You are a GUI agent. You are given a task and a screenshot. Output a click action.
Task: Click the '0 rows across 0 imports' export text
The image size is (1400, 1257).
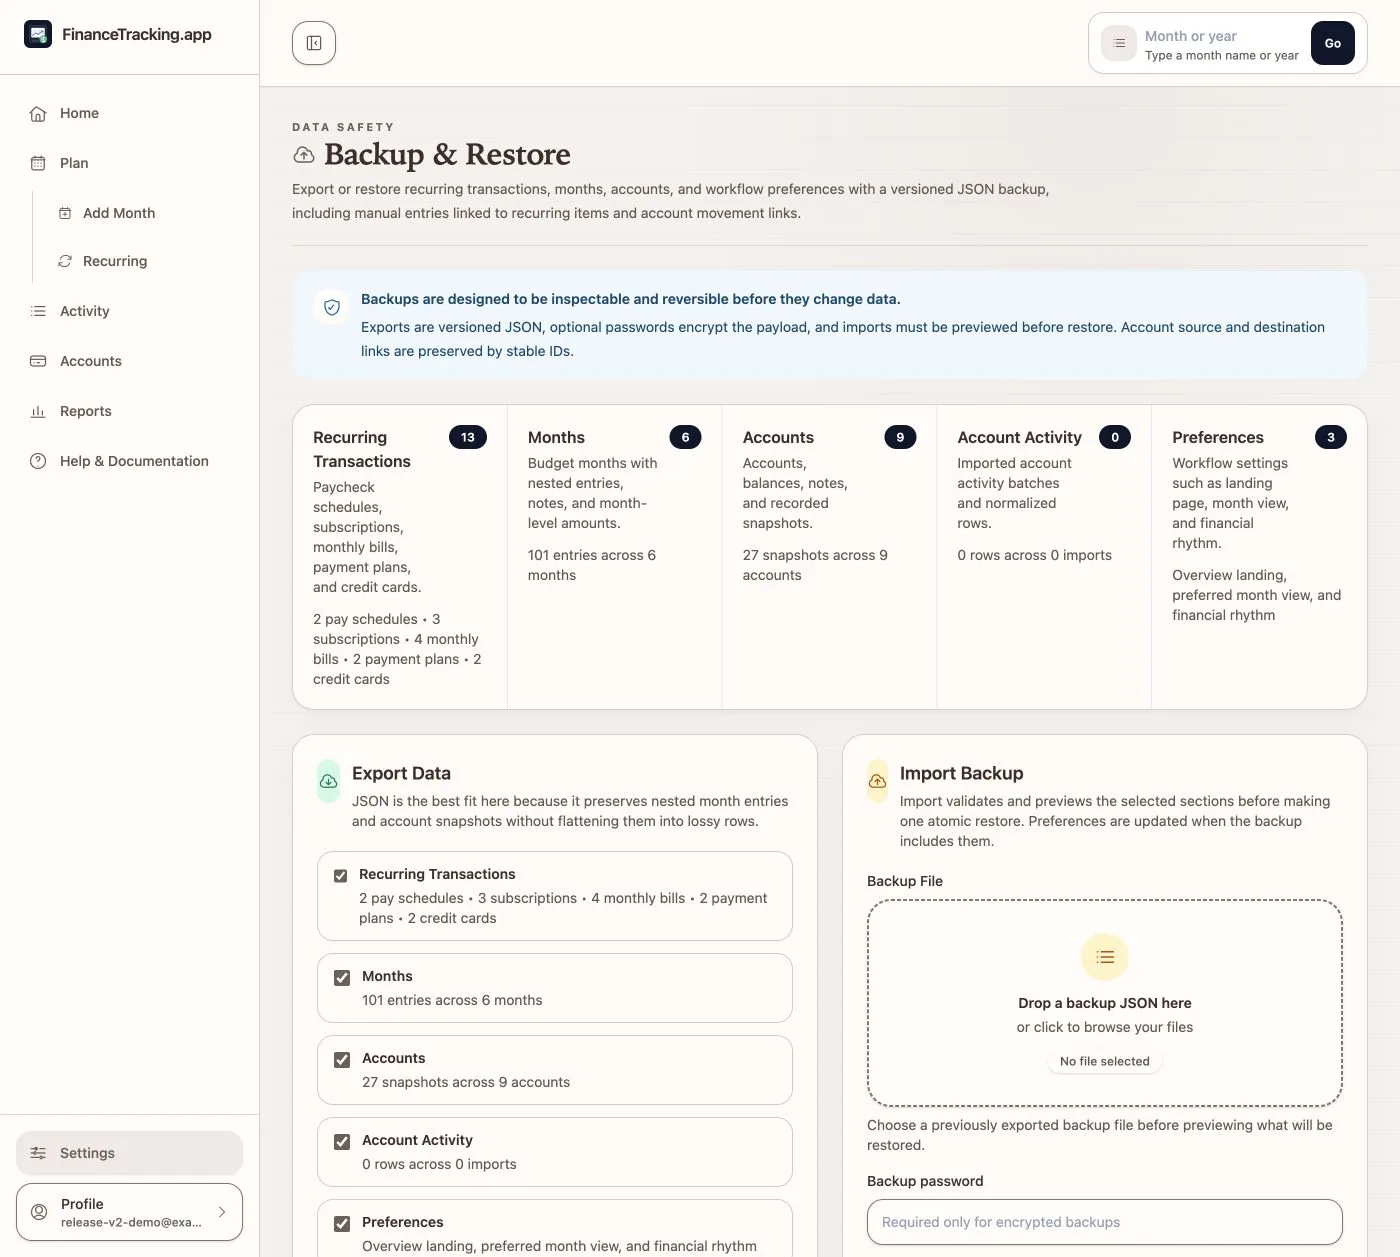tap(439, 1164)
